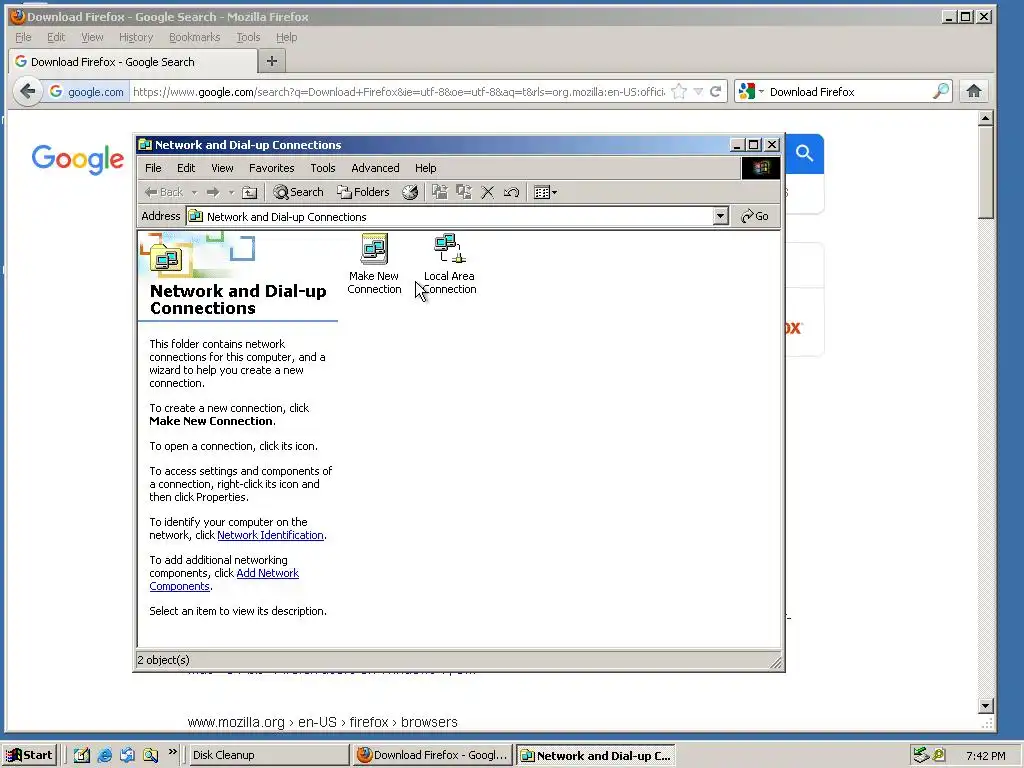Open Firefox's File menu
The width and height of the screenshot is (1024, 768).
point(23,37)
